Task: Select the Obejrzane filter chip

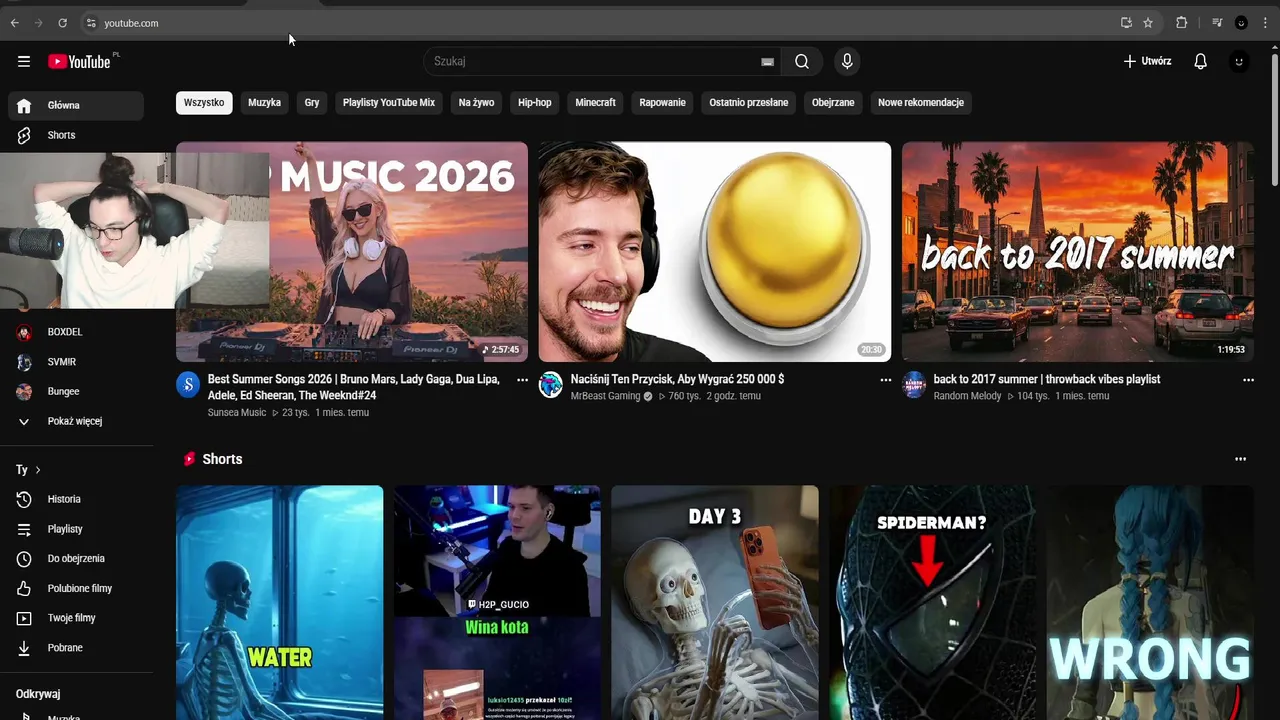Action: point(833,102)
